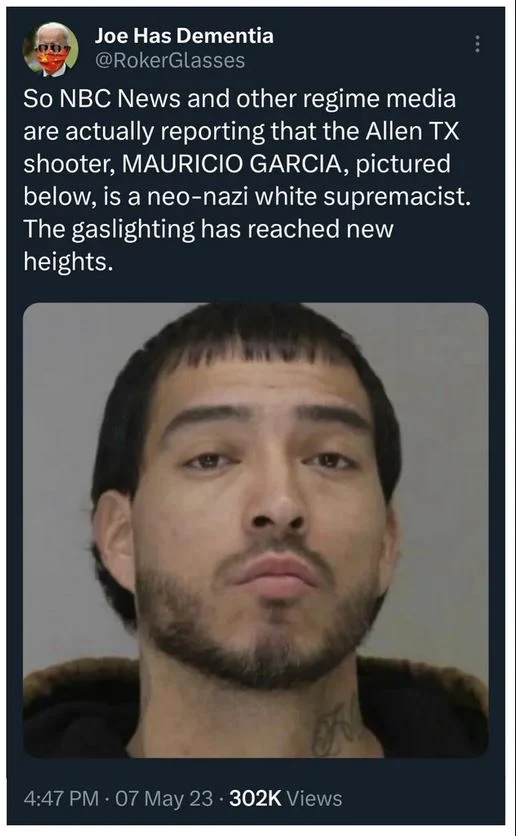Click the Views label next to 302K
The width and height of the screenshot is (516, 836).
click(x=315, y=798)
